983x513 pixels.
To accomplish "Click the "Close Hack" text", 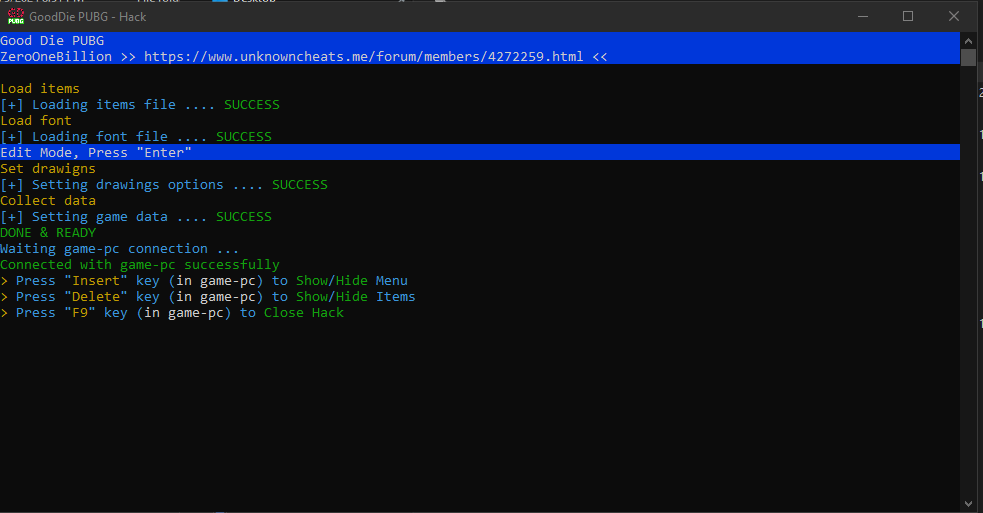I will point(303,313).
